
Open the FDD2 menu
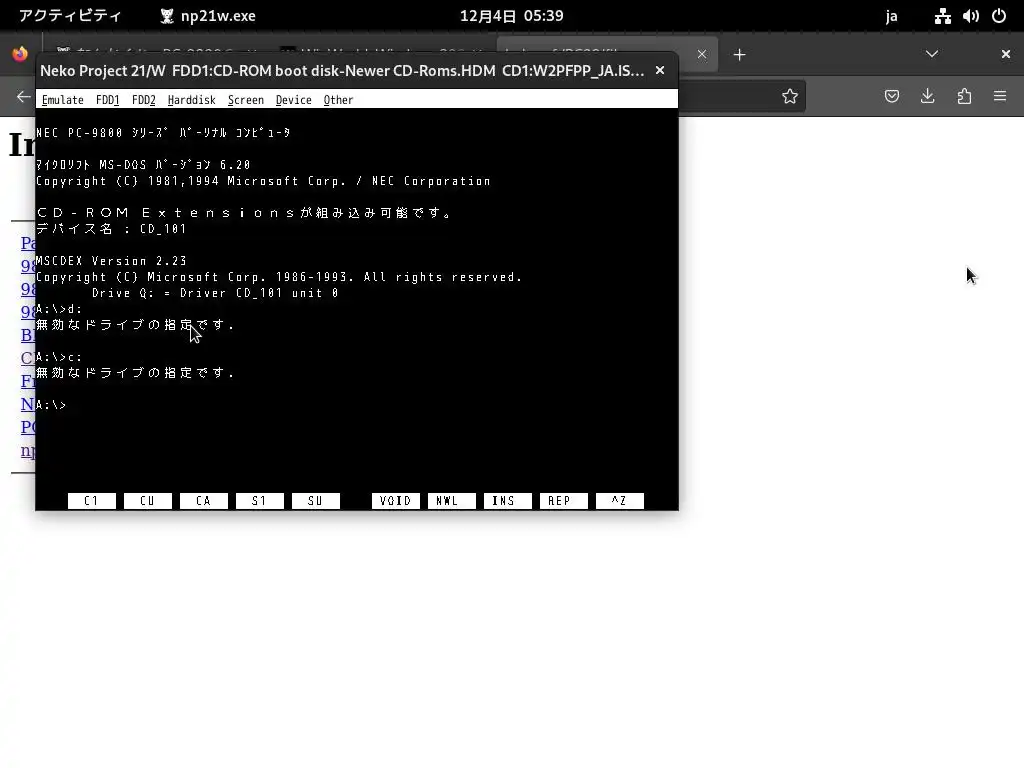(x=144, y=100)
